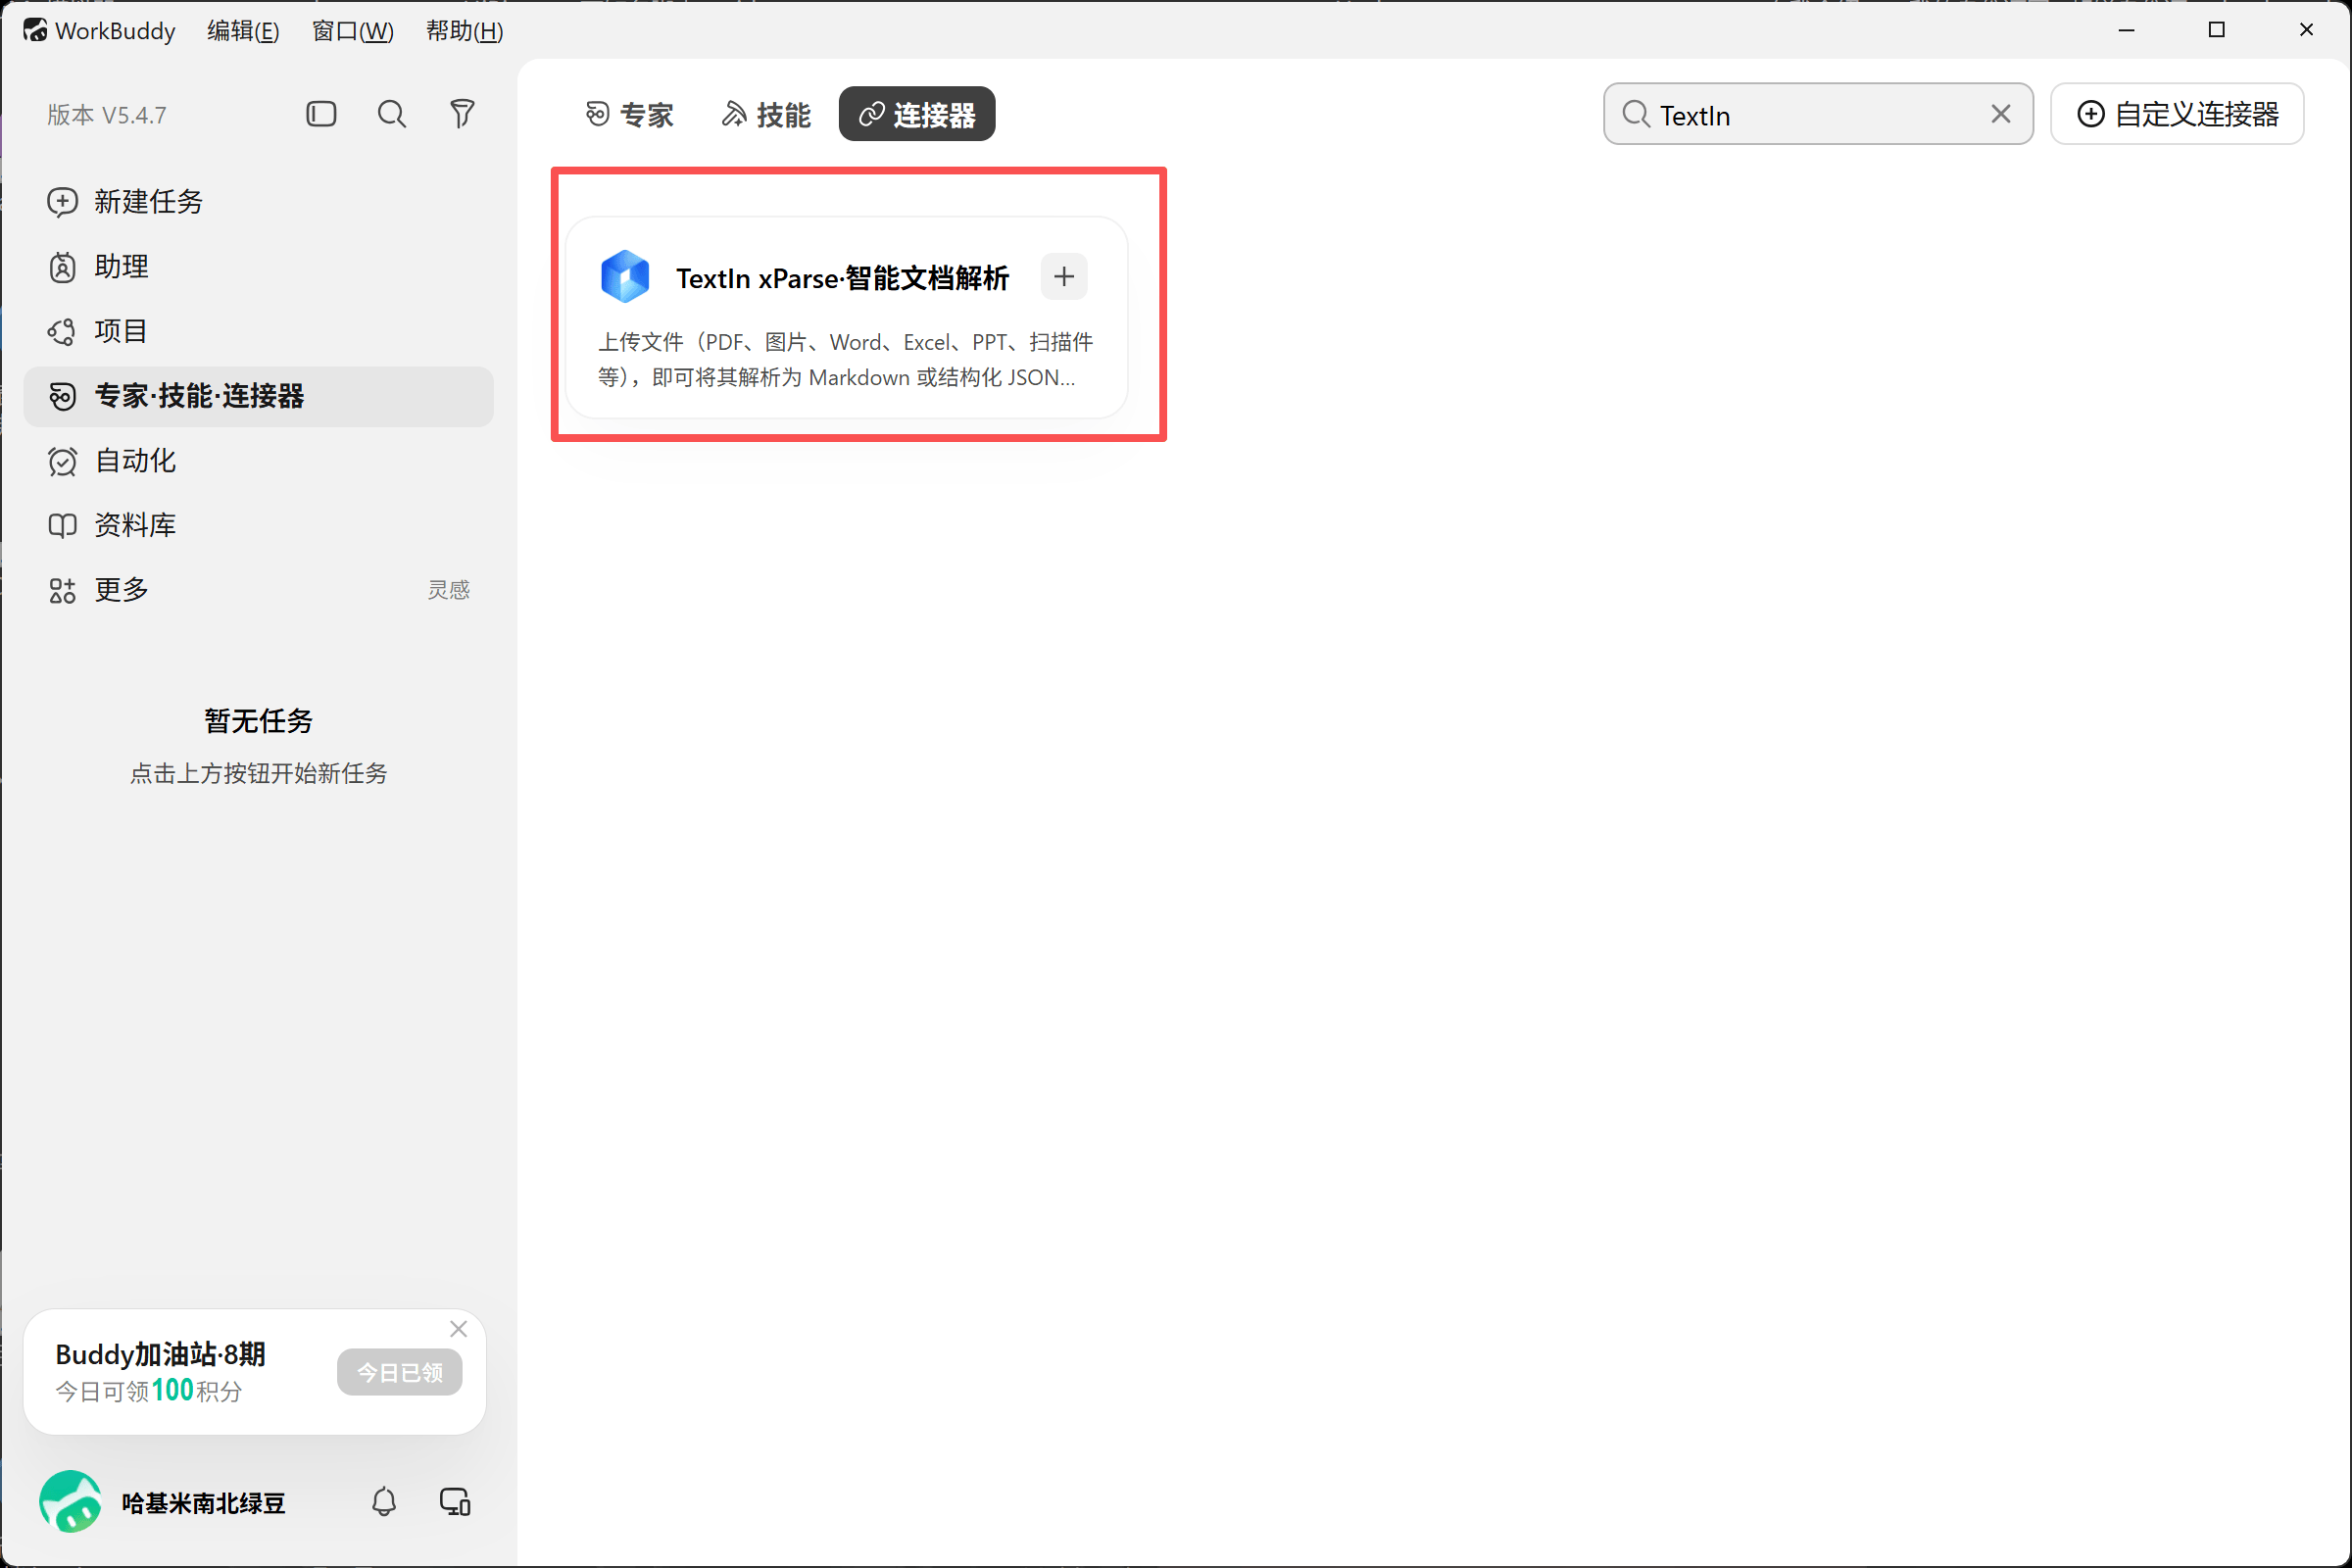Click the TextIn xParse blue cube logo
The height and width of the screenshot is (1568, 2352).
click(x=625, y=277)
